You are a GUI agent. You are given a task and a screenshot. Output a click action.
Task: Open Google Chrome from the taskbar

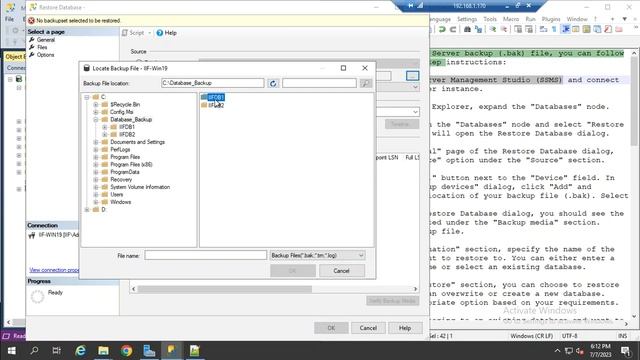pos(126,351)
